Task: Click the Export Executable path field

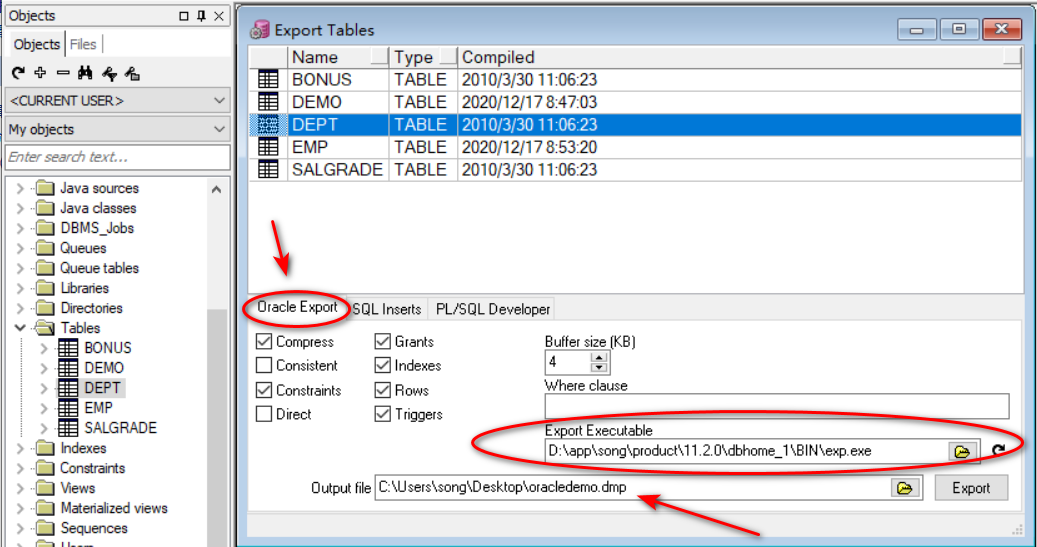Action: coord(747,452)
